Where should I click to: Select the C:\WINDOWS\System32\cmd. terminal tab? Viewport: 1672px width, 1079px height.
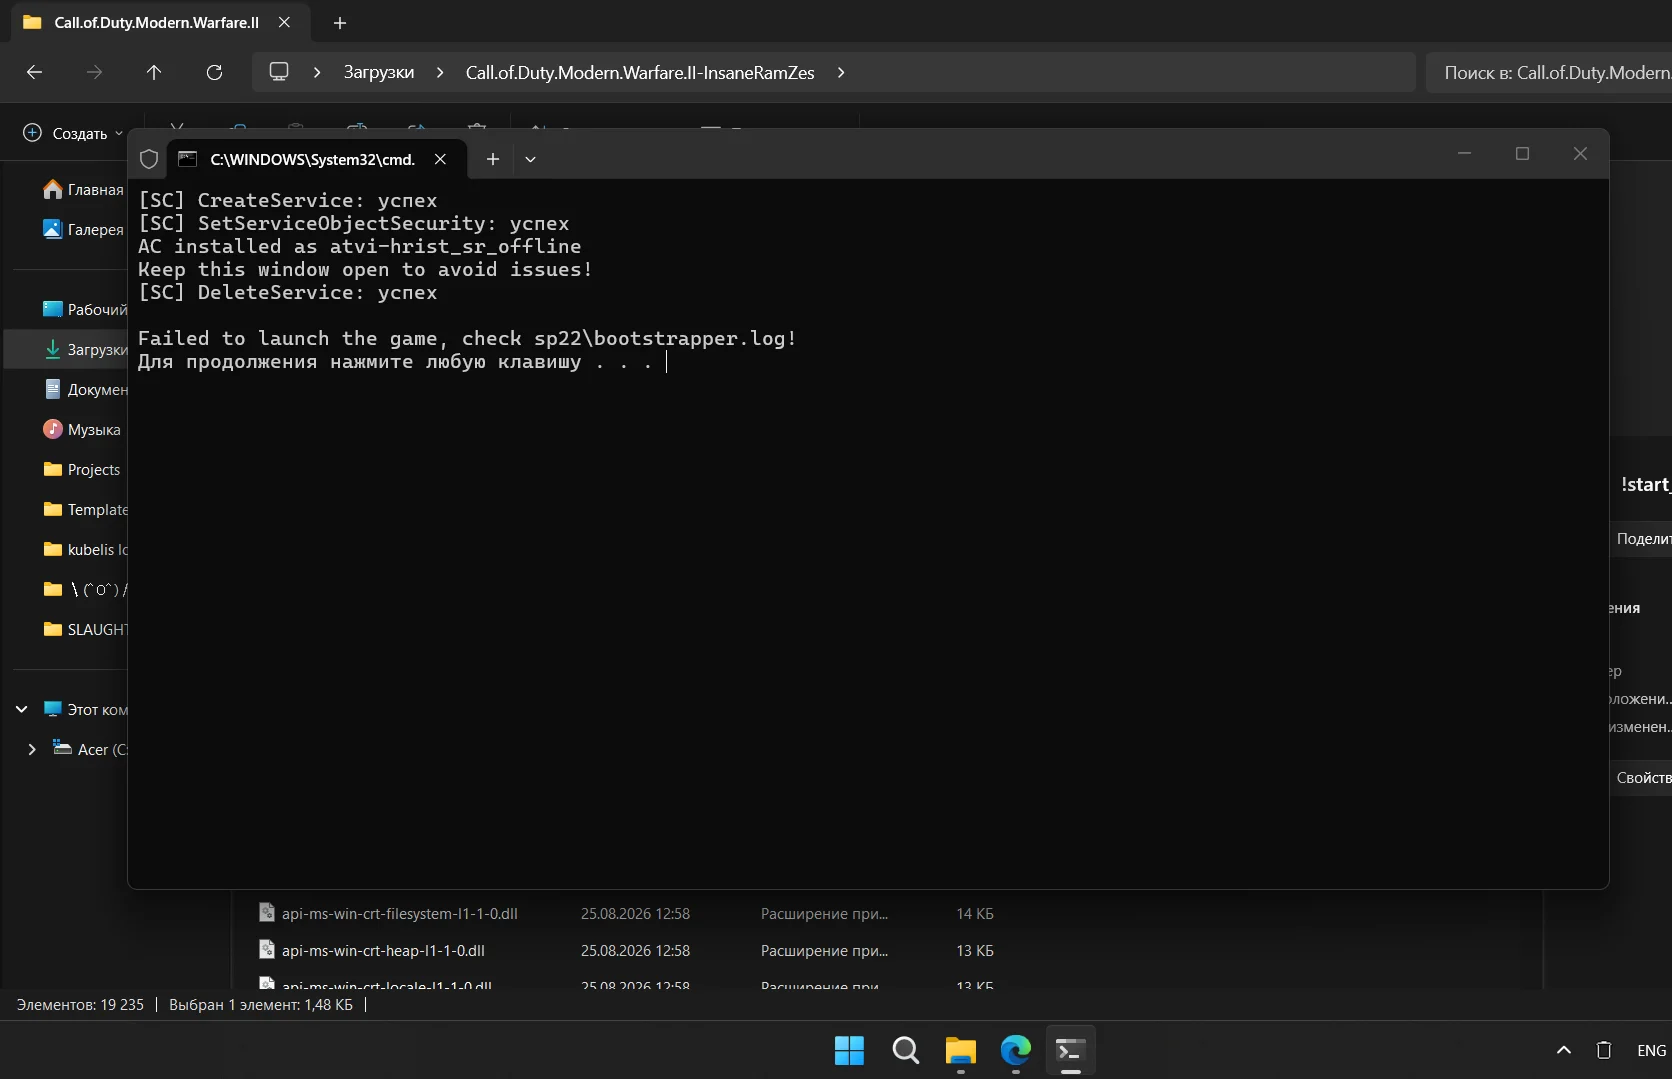(313, 159)
